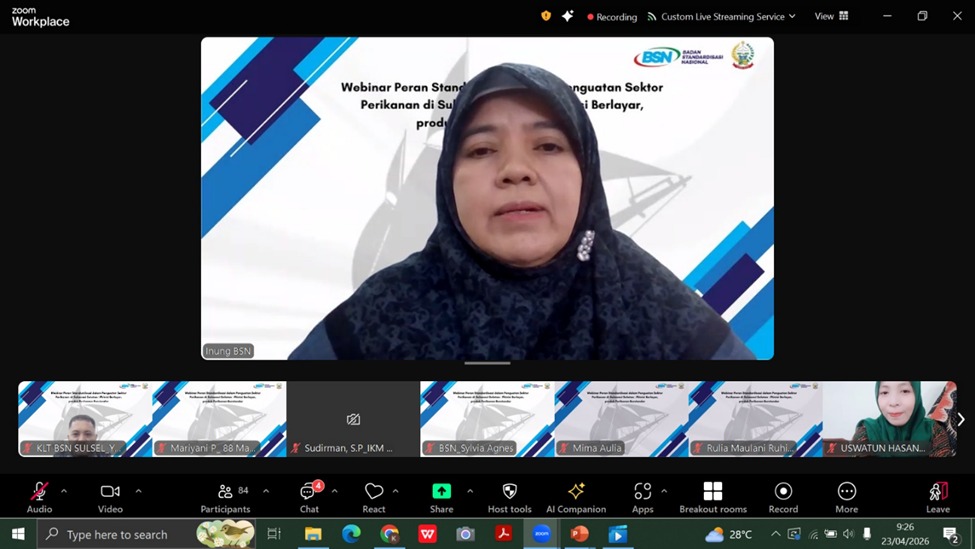This screenshot has width=975, height=549.
Task: Open the View layout menu
Action: pos(831,16)
